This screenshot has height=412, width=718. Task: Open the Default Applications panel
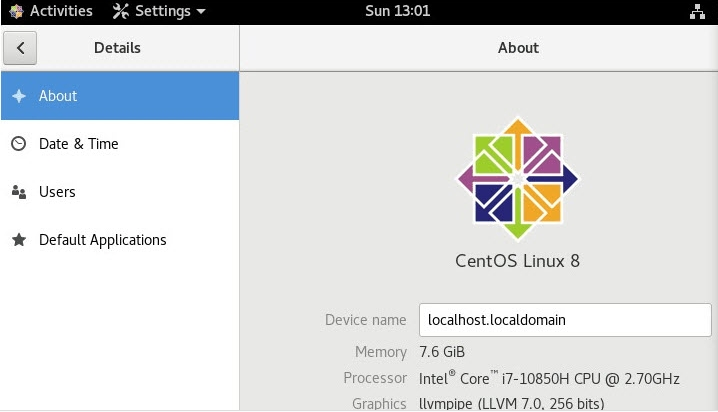click(120, 240)
